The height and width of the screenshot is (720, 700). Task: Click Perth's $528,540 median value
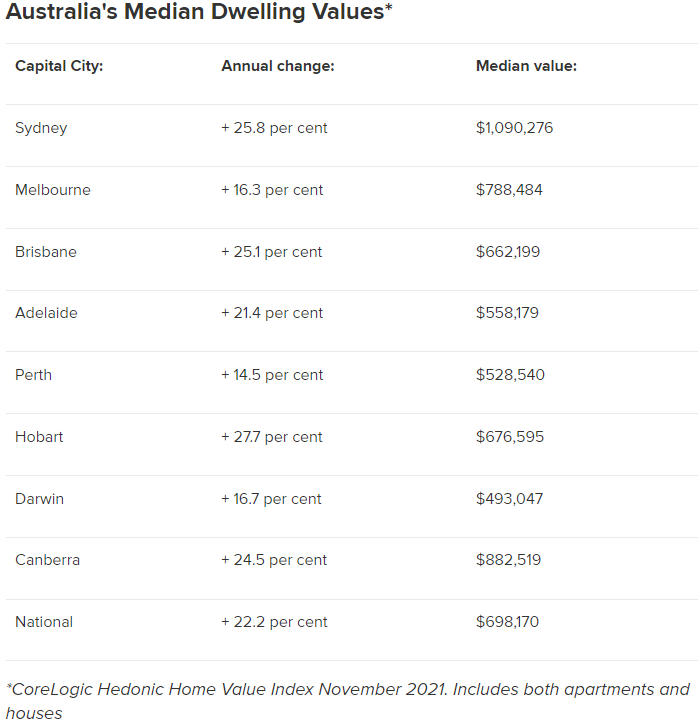point(510,375)
